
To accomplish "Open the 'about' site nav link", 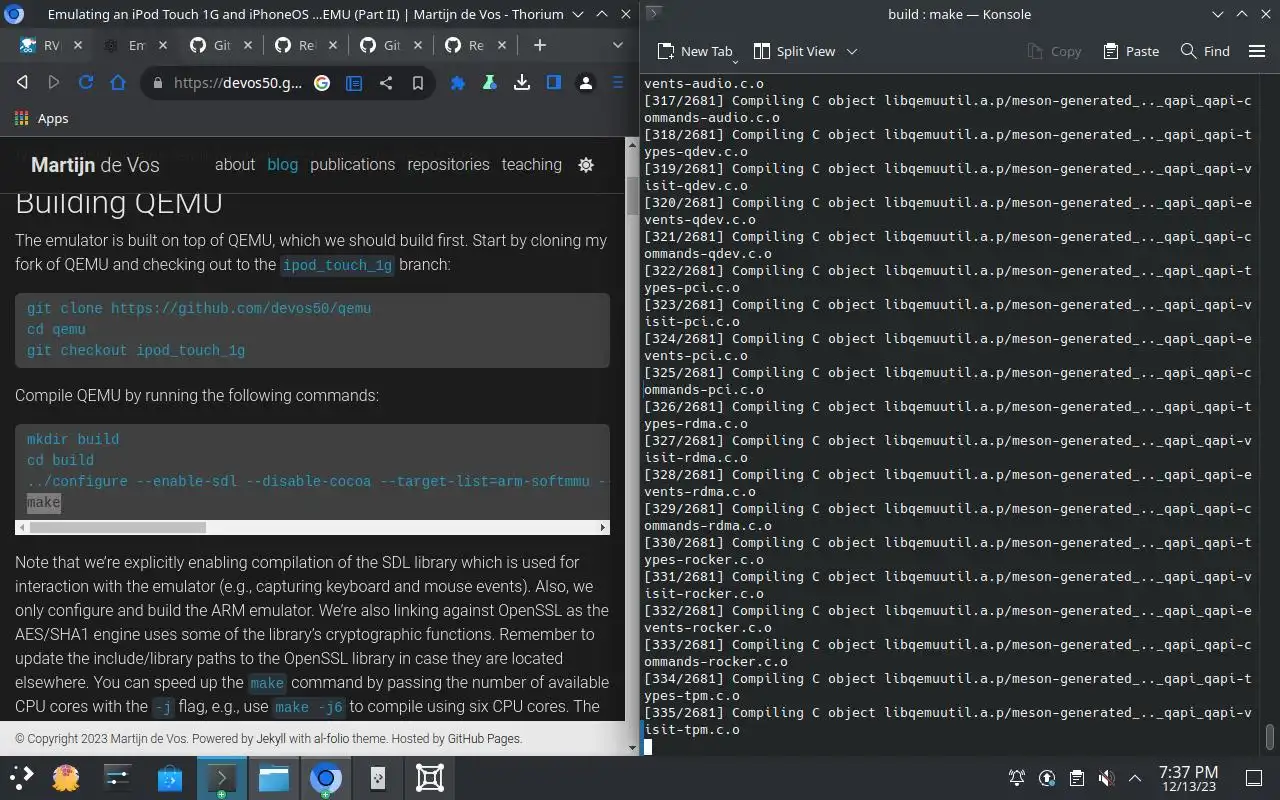I will 235,165.
